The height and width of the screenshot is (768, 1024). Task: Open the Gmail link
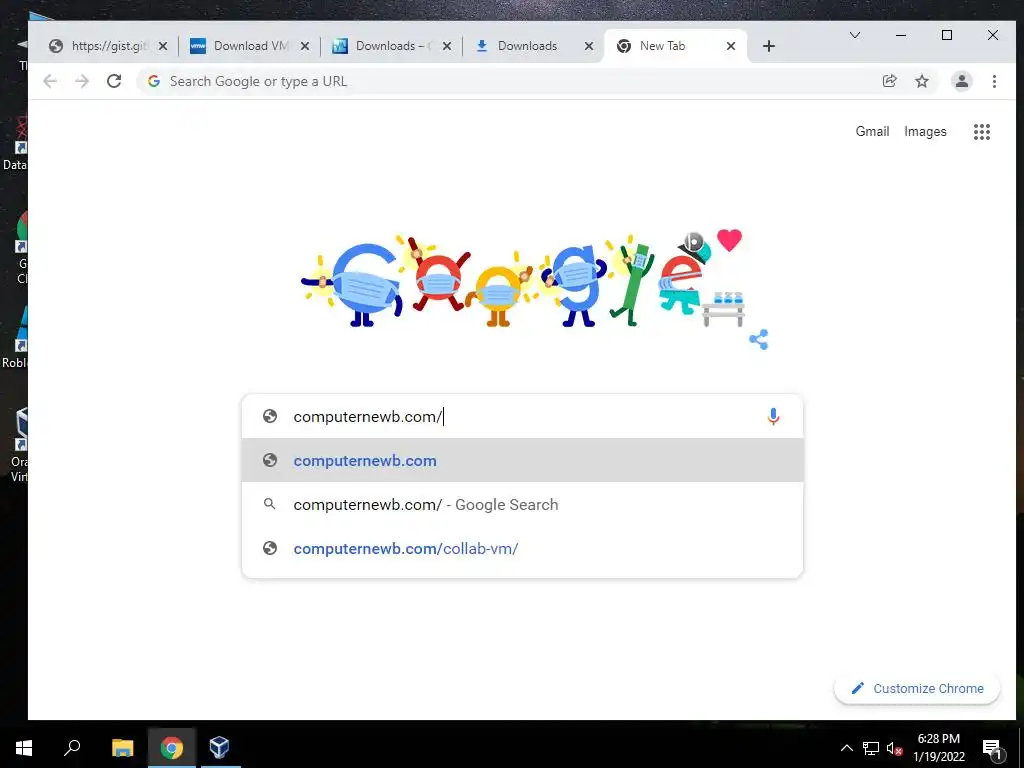click(872, 131)
